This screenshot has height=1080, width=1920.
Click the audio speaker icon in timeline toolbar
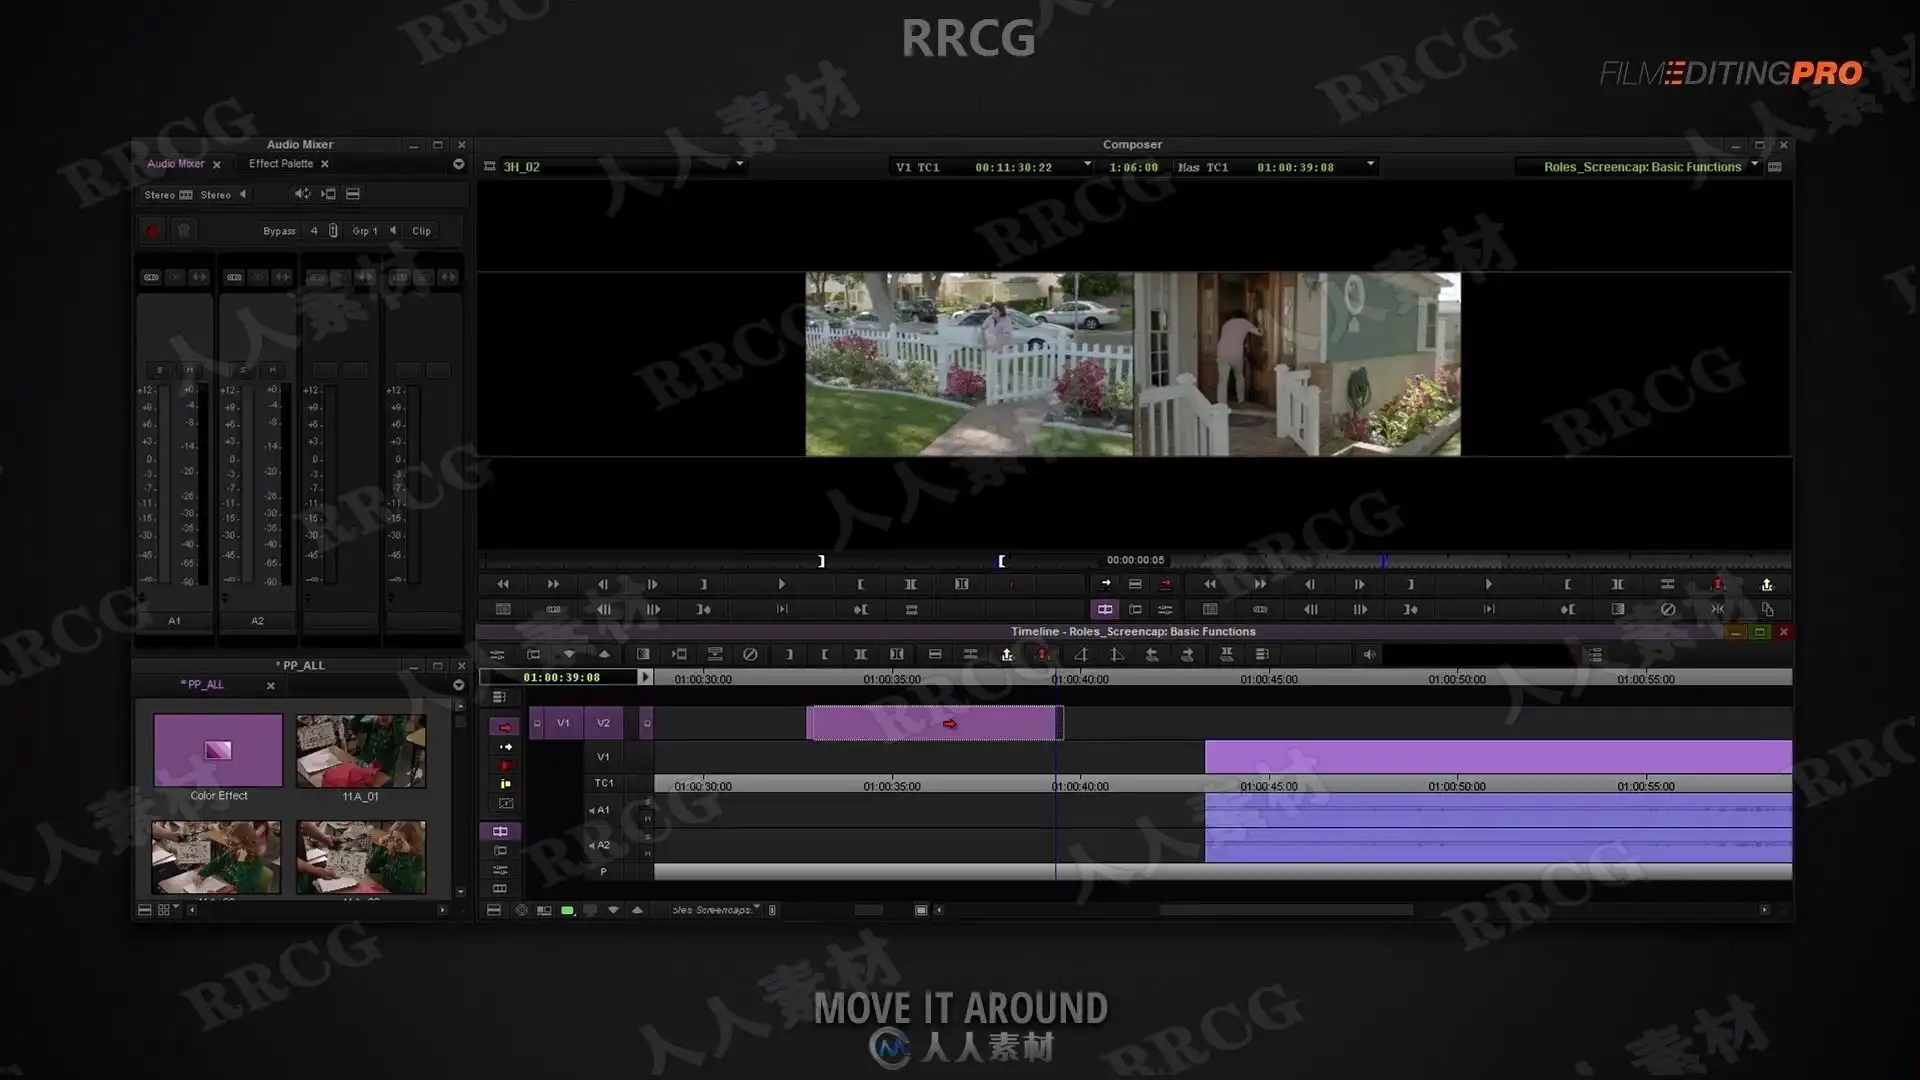(1369, 655)
